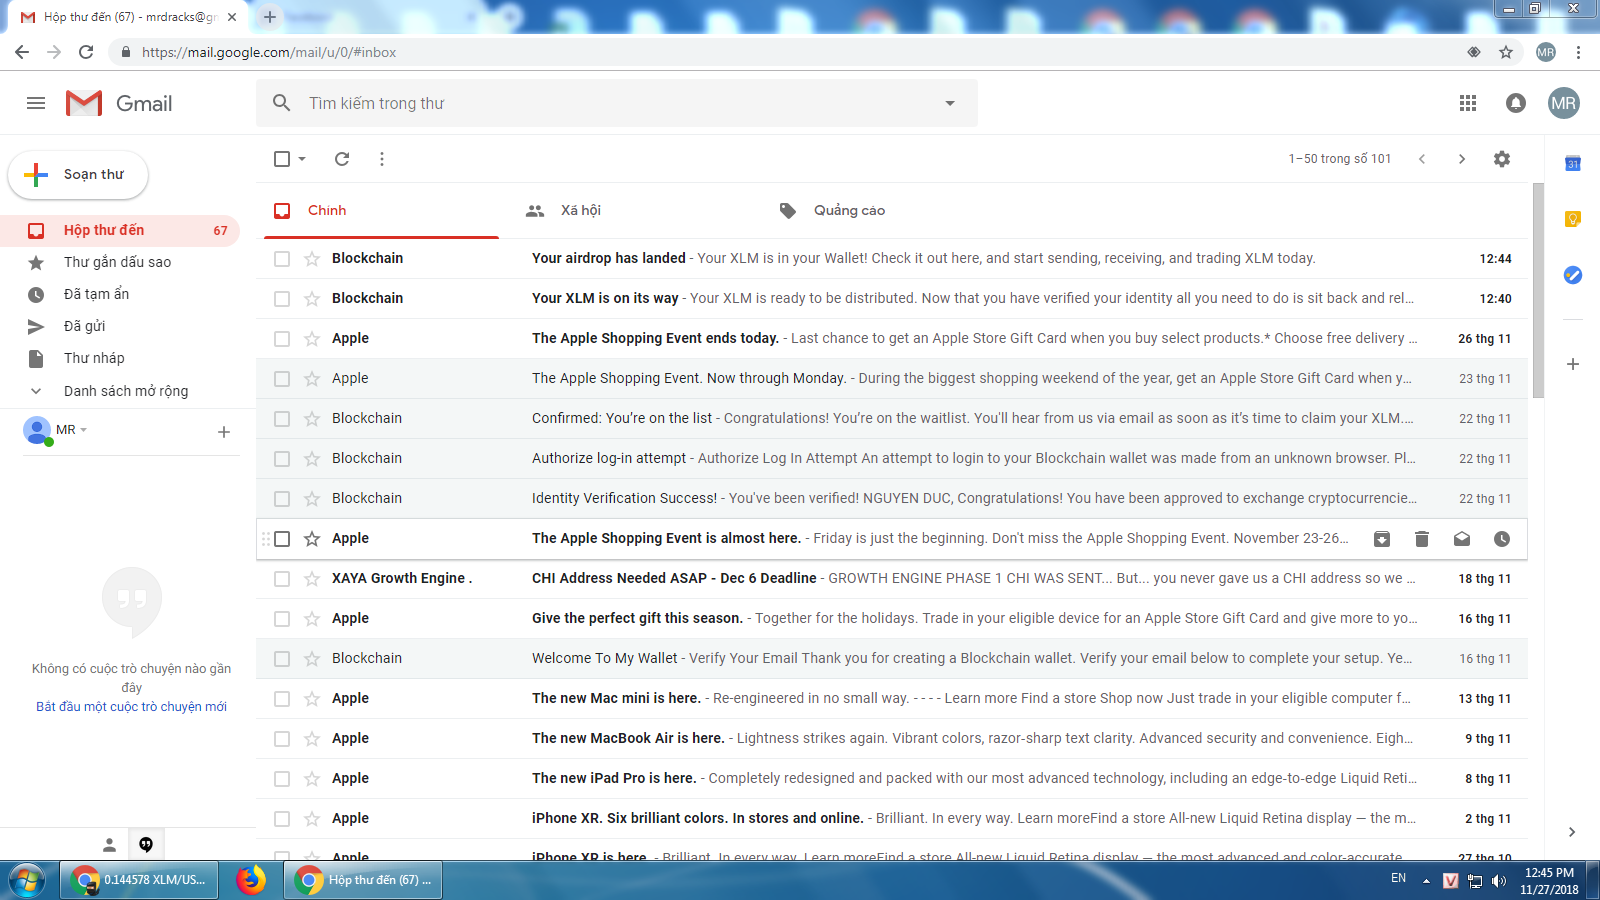
Task: Open the select-all dropdown arrow
Action: pyautogui.click(x=302, y=159)
